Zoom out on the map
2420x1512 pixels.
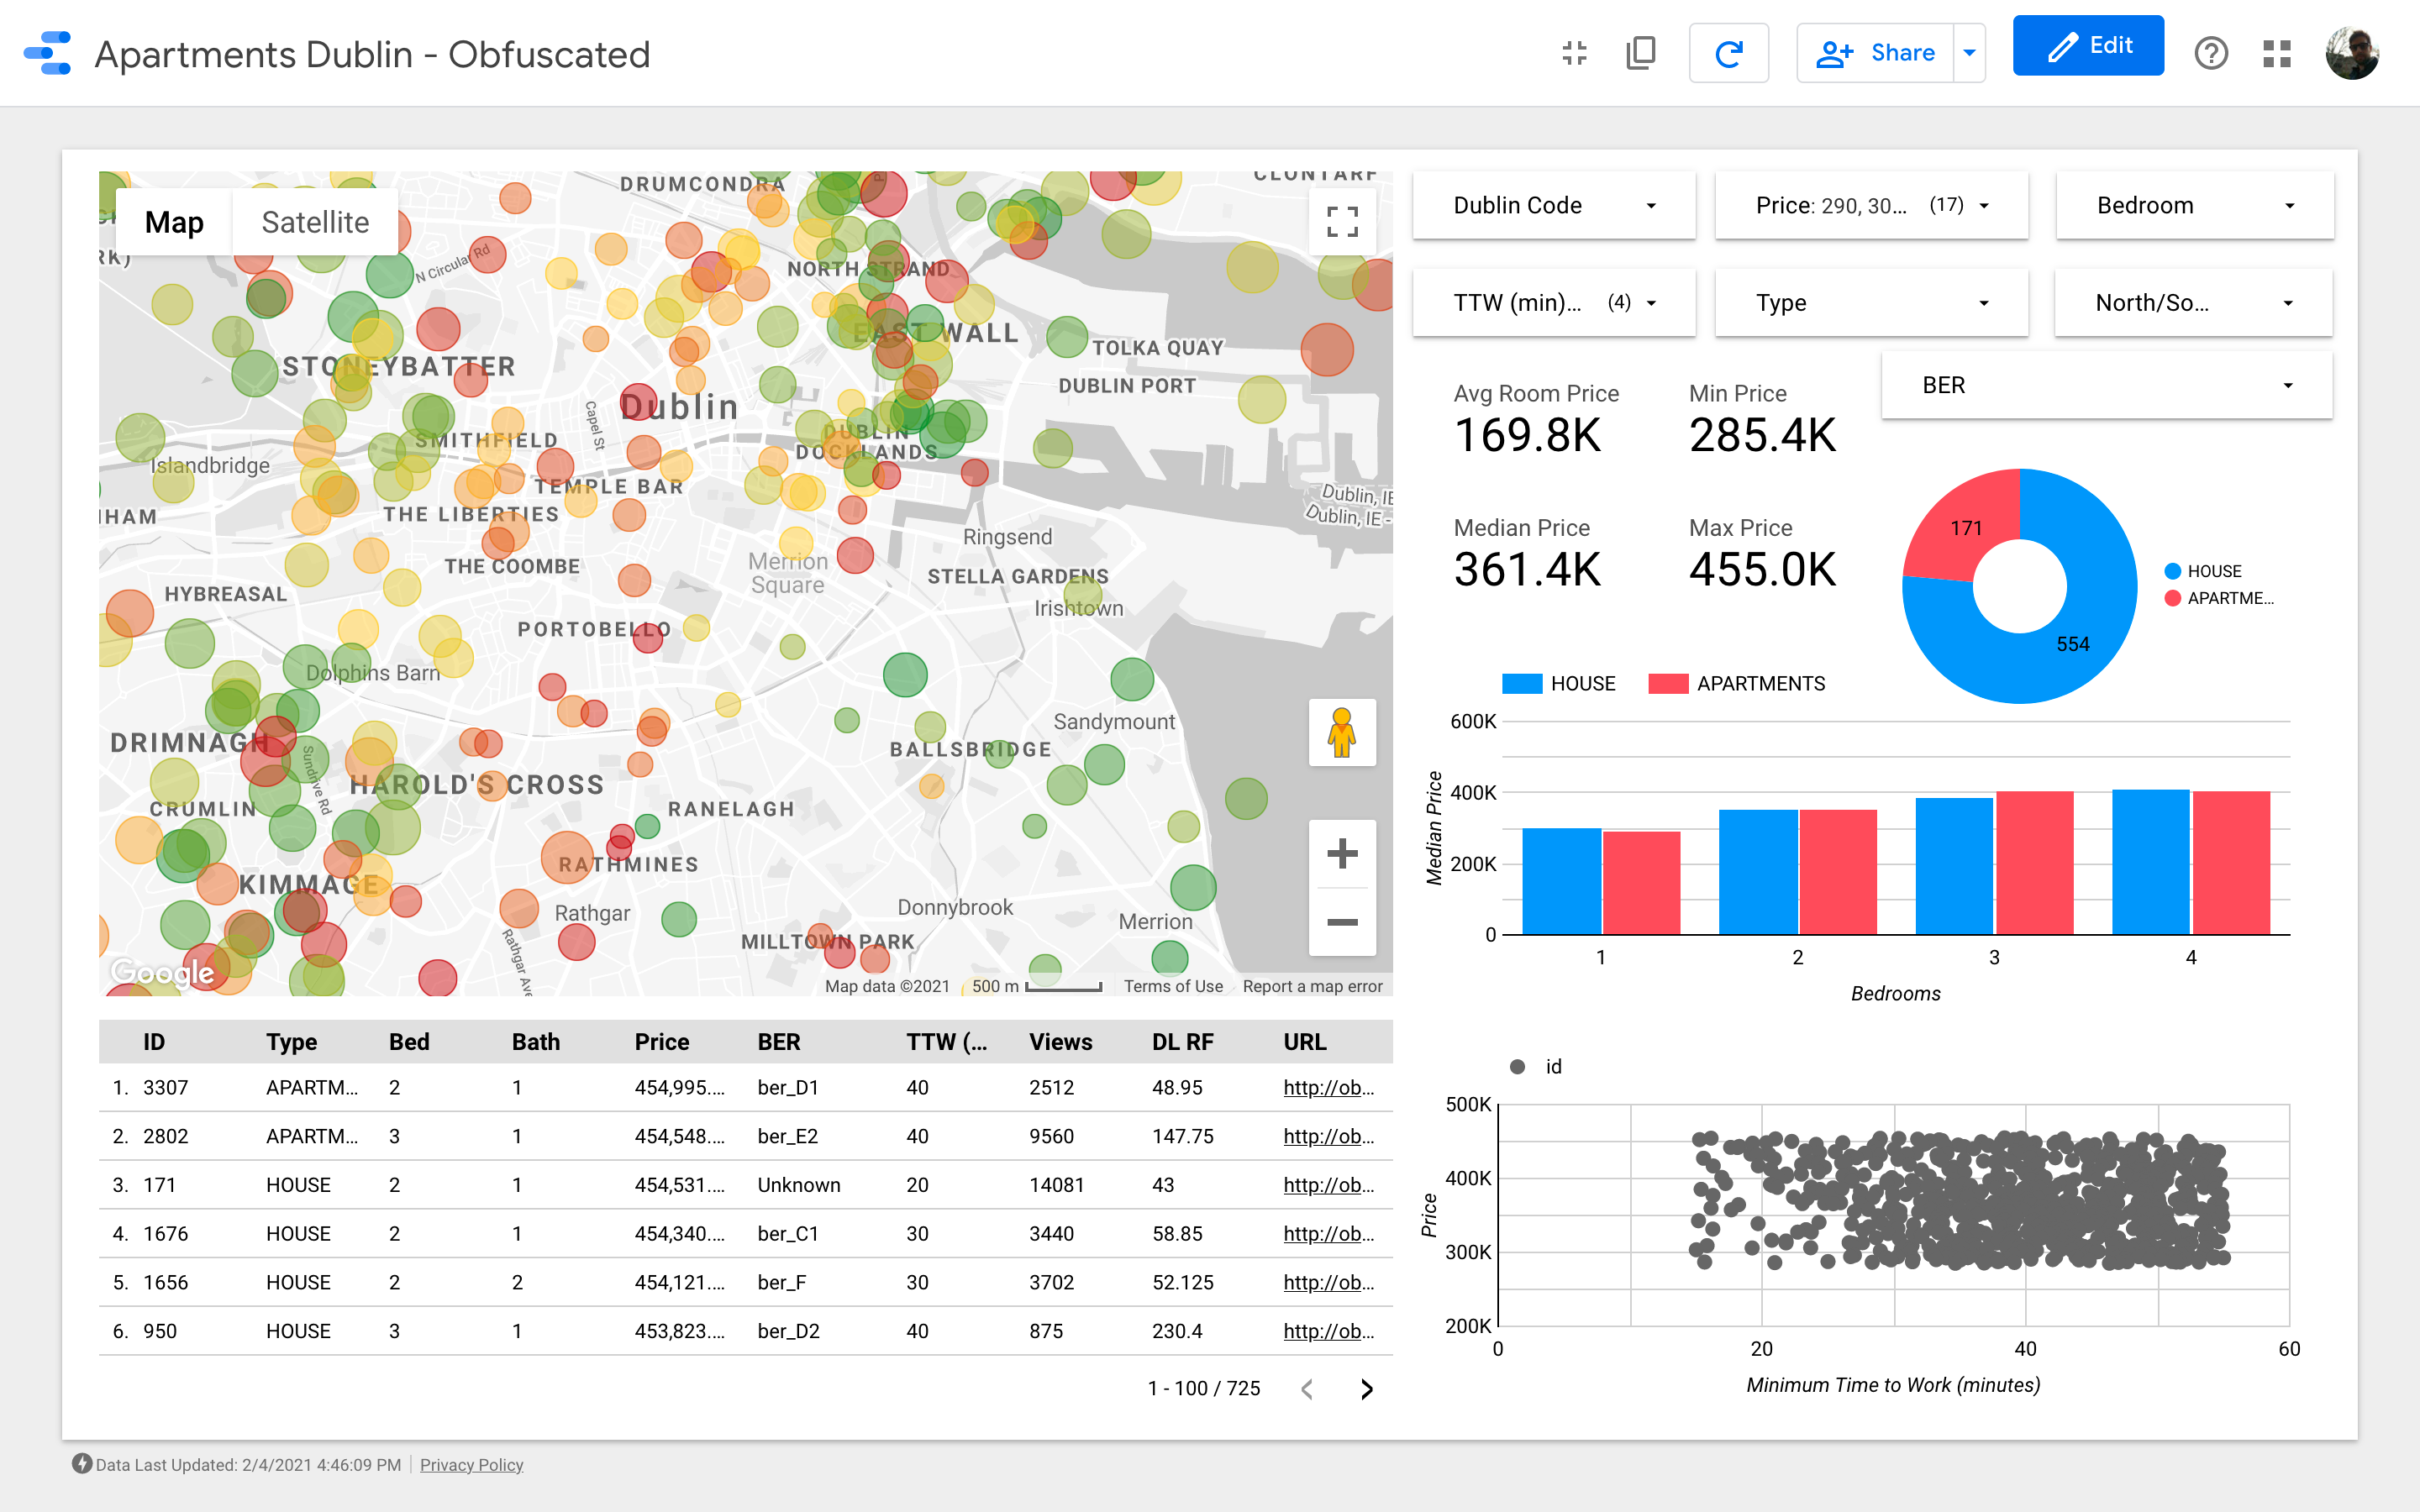[x=1342, y=922]
